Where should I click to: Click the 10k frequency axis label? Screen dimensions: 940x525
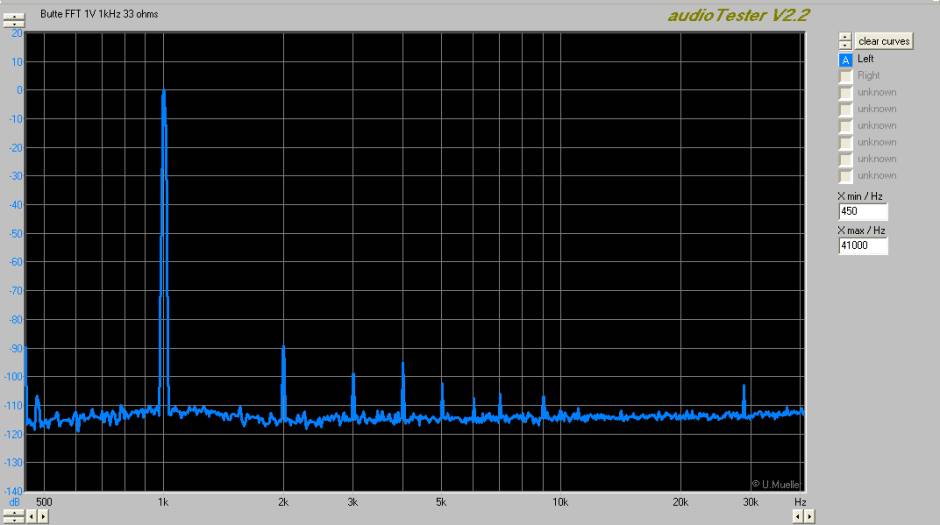(x=560, y=502)
